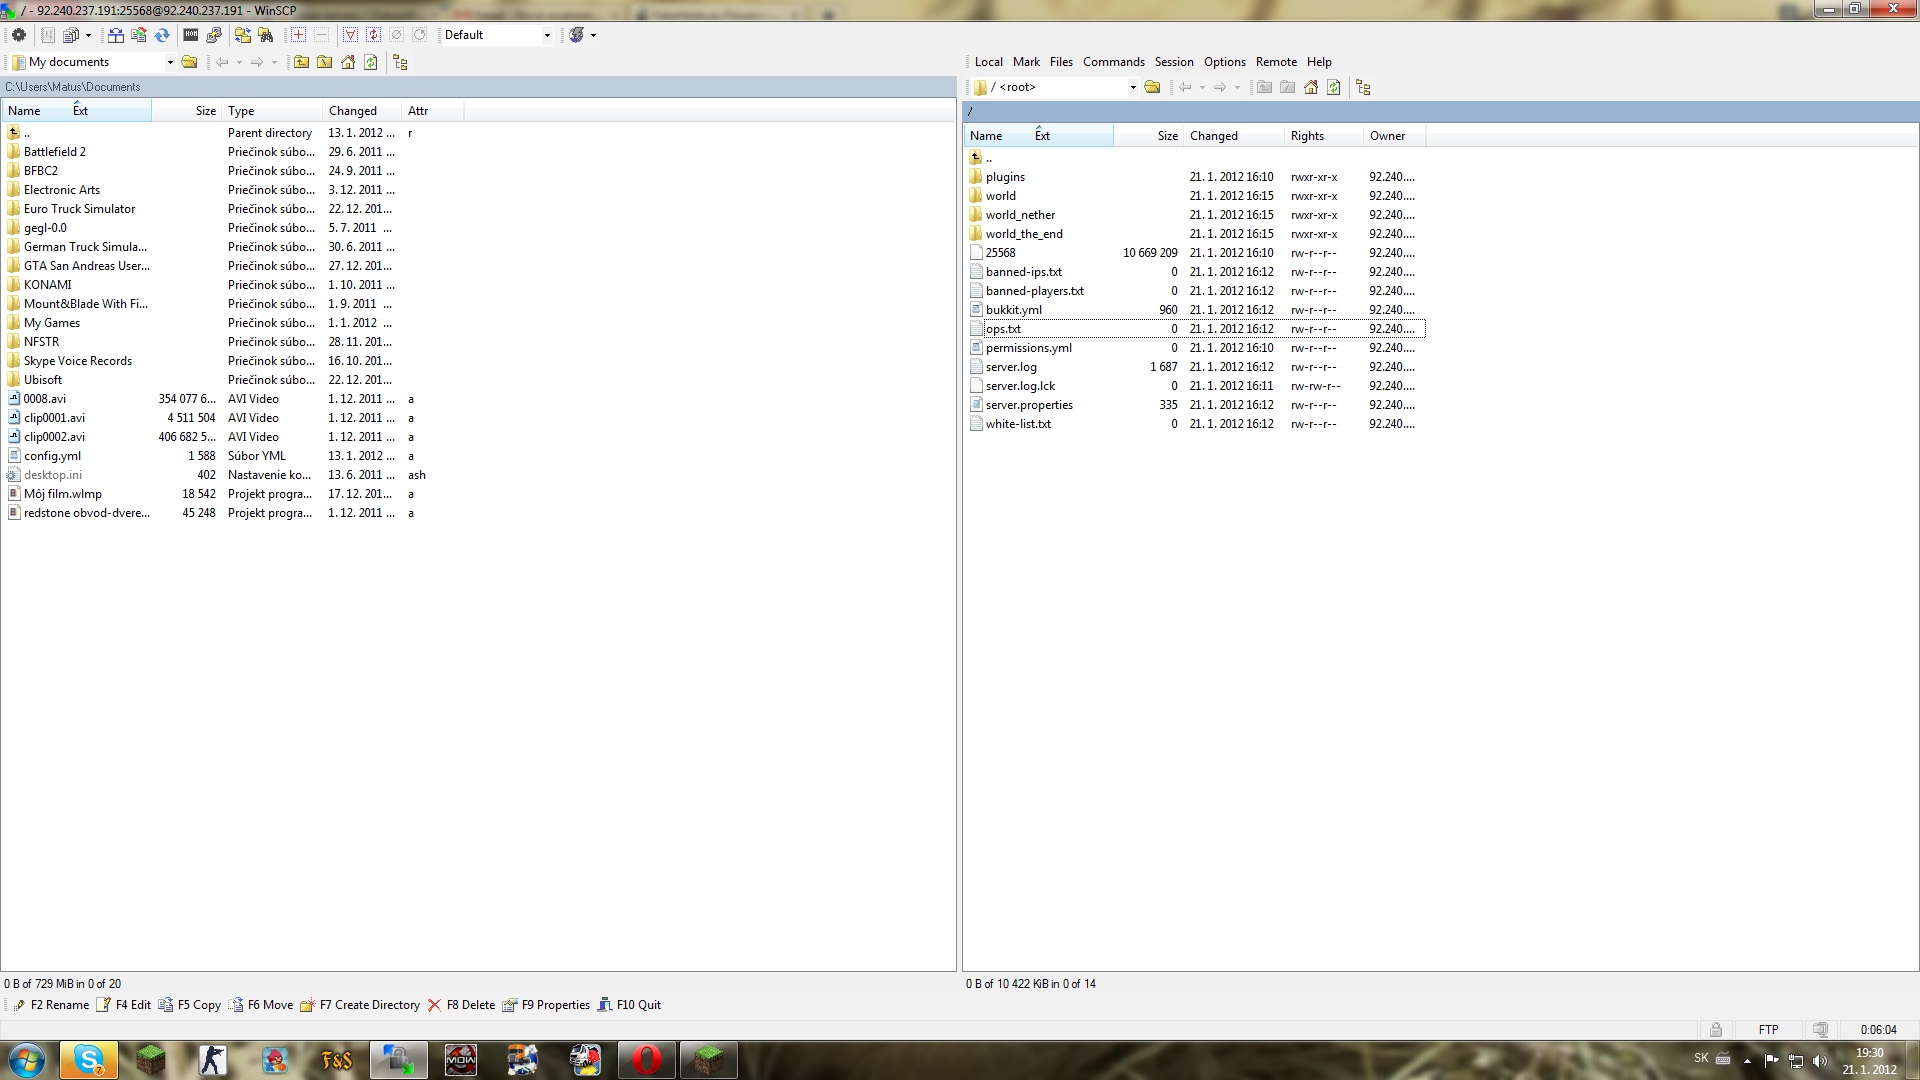Open Skype from the taskbar

tap(89, 1060)
